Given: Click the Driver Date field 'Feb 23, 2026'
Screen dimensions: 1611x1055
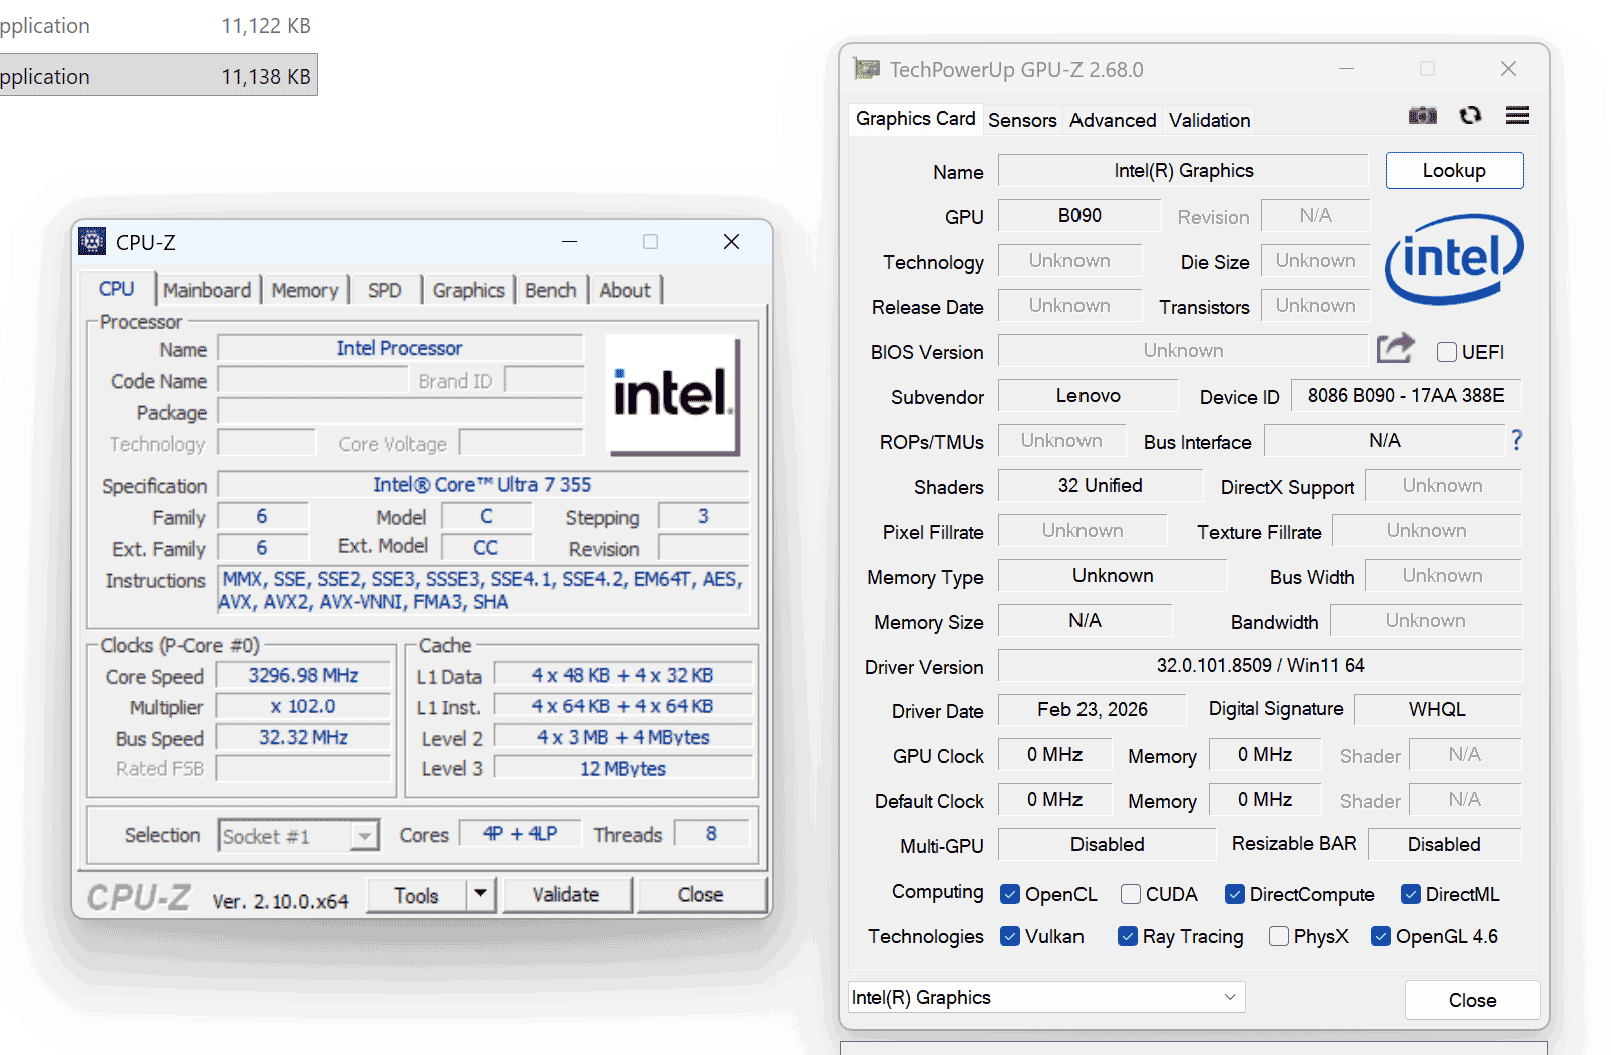Looking at the screenshot, I should (x=1092, y=709).
